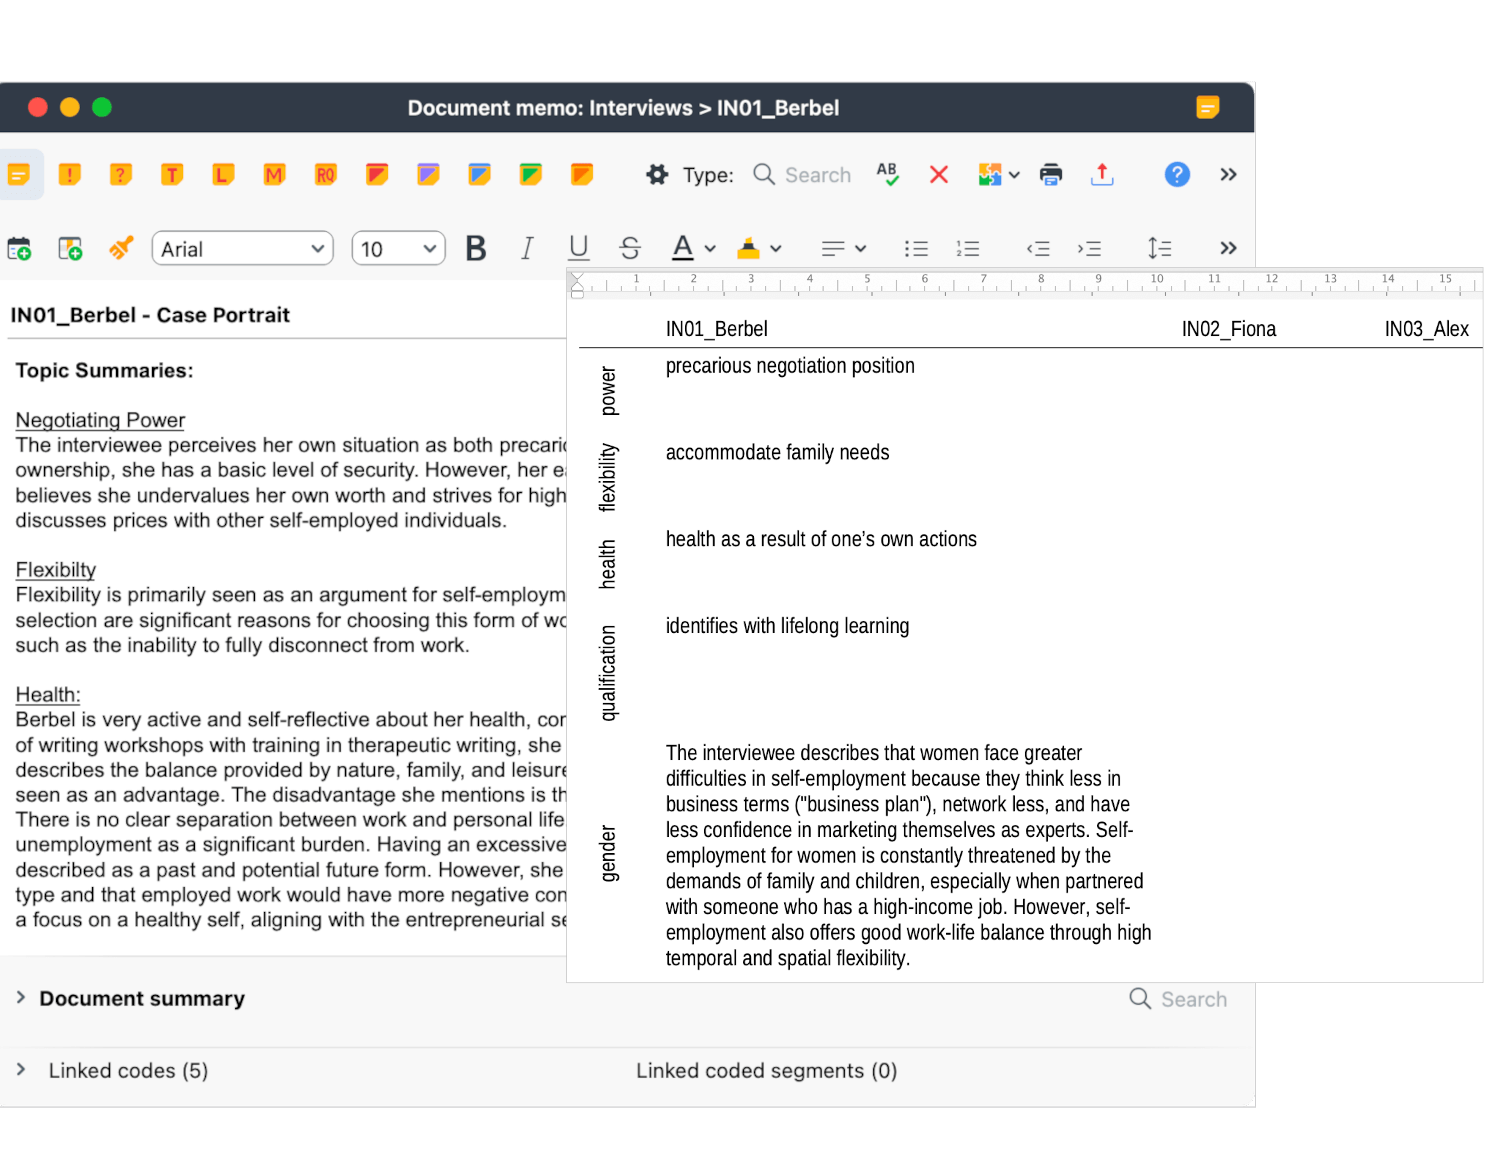This screenshot has width=1500, height=1172.
Task: Export the memo with the upload icon
Action: (x=1102, y=174)
